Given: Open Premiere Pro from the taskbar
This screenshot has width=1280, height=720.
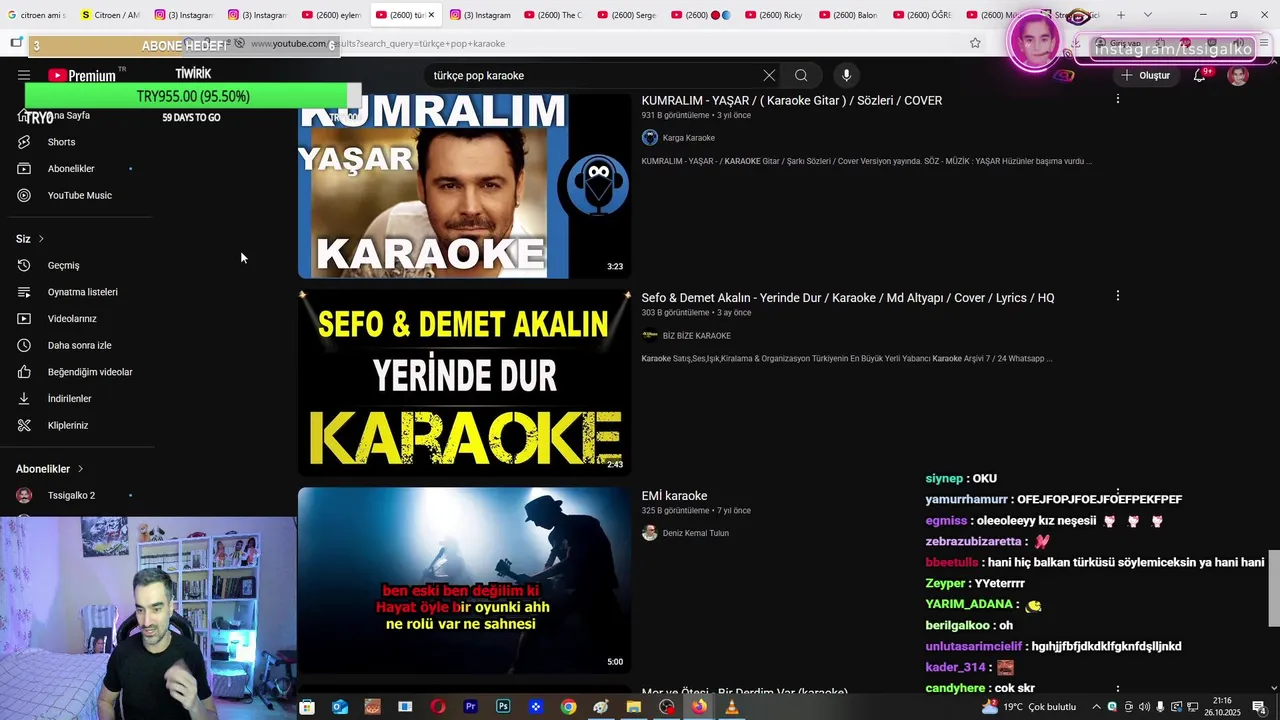Looking at the screenshot, I should [470, 707].
